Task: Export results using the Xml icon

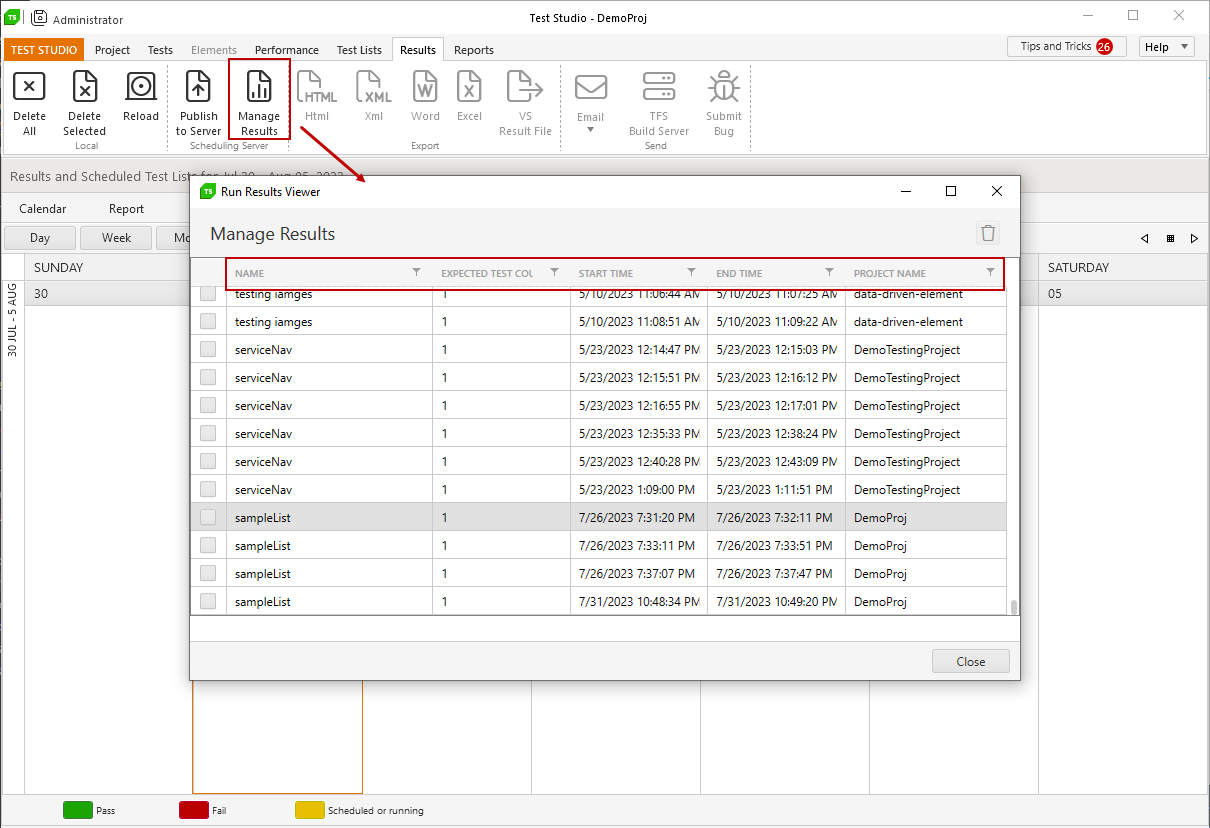Action: tap(374, 87)
